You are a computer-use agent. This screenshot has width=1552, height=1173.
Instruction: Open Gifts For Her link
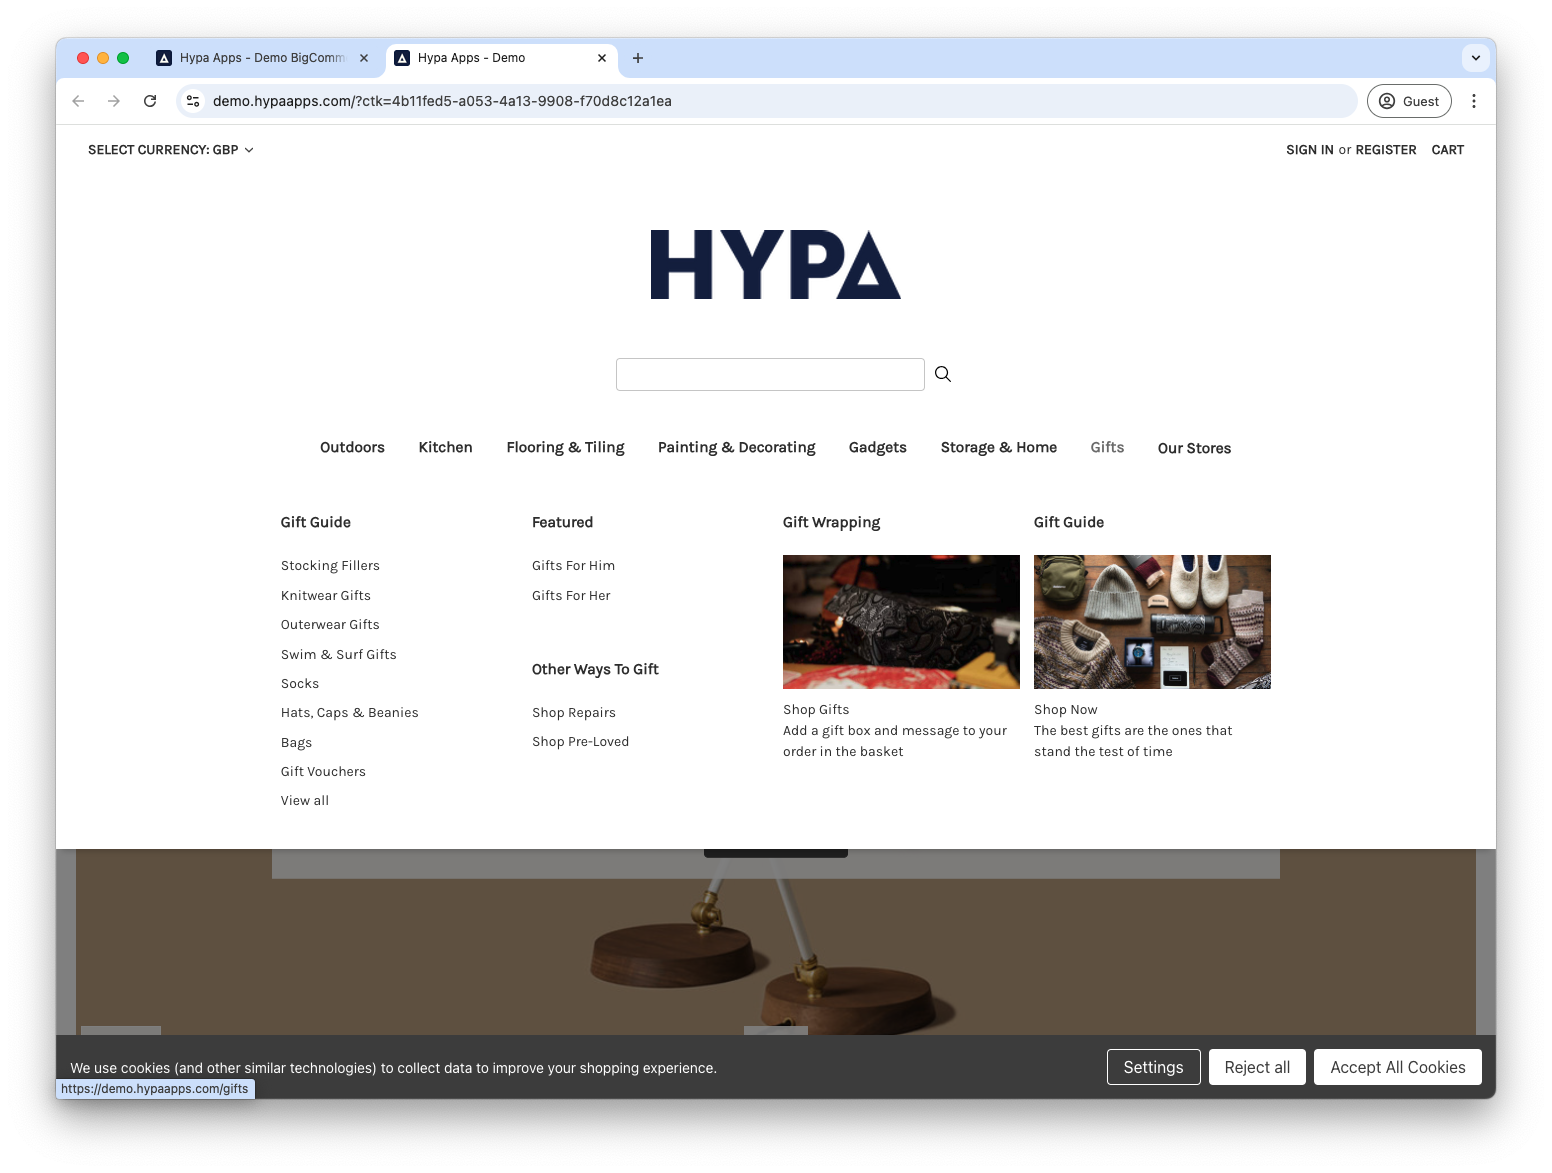[571, 595]
